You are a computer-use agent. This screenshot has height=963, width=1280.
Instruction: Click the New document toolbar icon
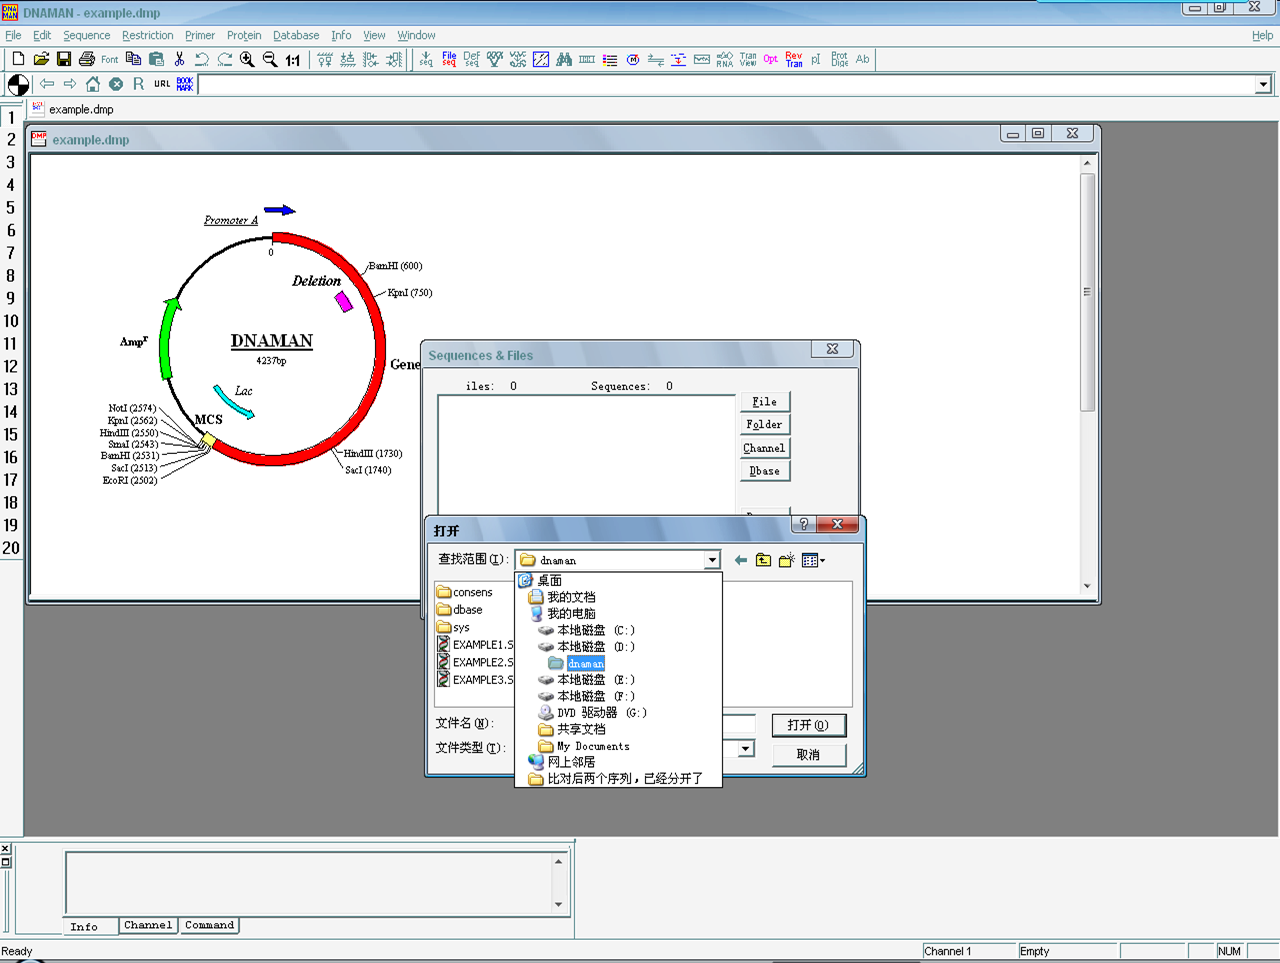pyautogui.click(x=18, y=59)
